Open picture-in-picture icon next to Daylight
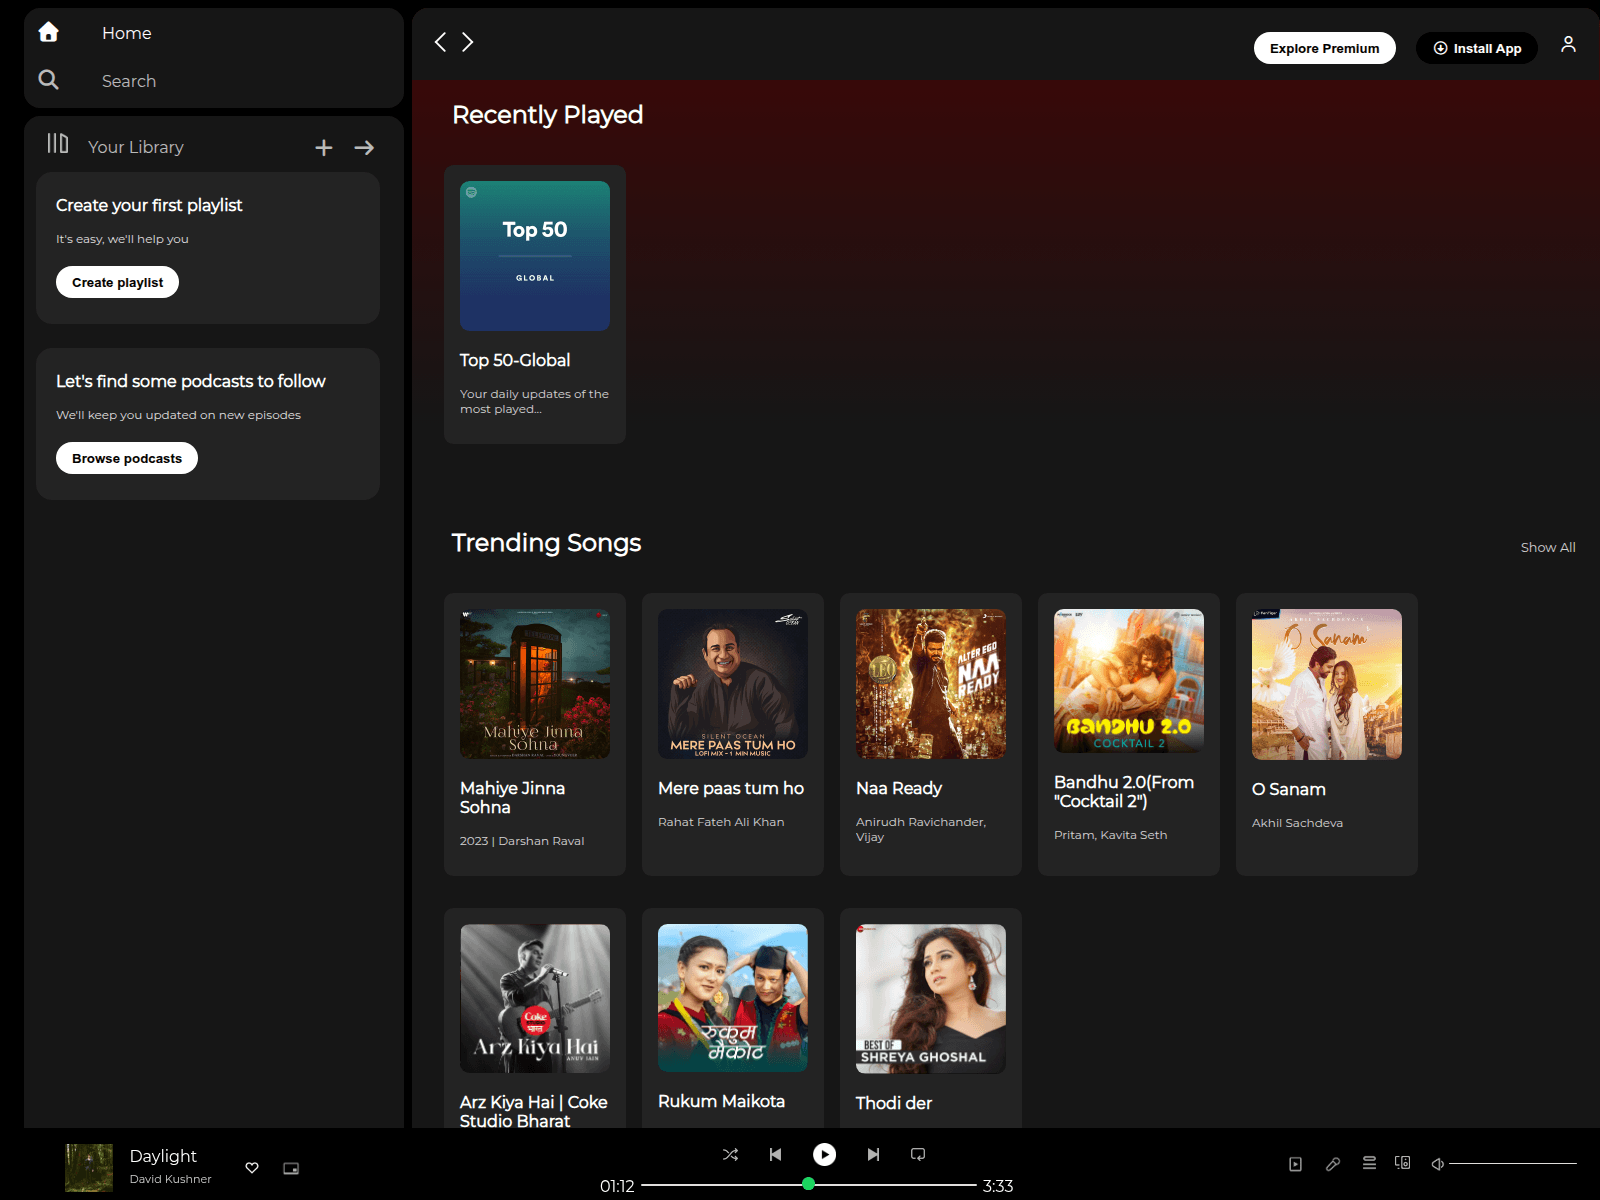 tap(291, 1168)
